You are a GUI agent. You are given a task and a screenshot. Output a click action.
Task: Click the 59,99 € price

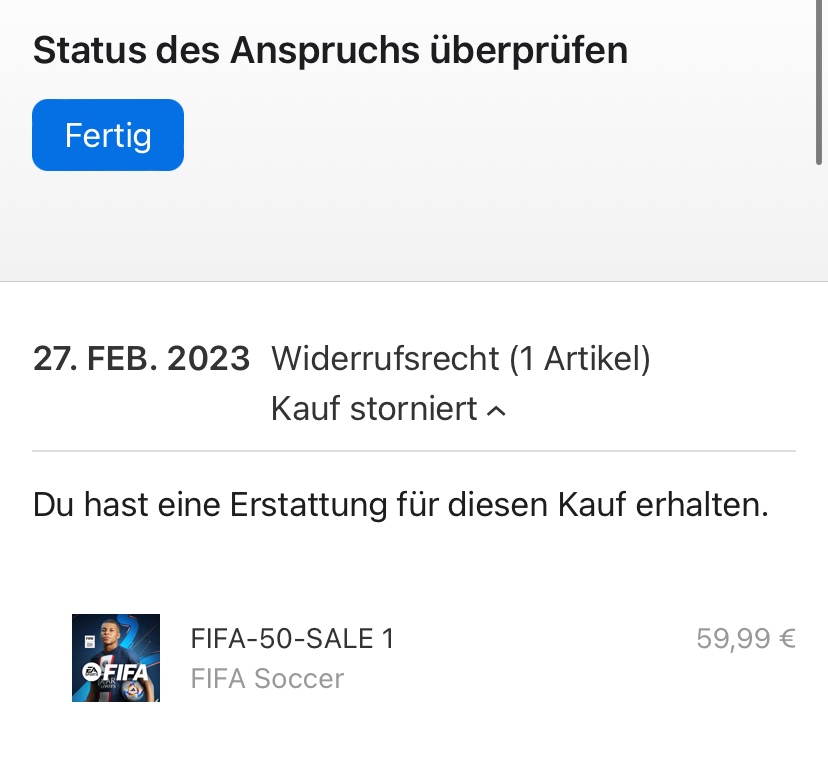pyautogui.click(x=746, y=638)
